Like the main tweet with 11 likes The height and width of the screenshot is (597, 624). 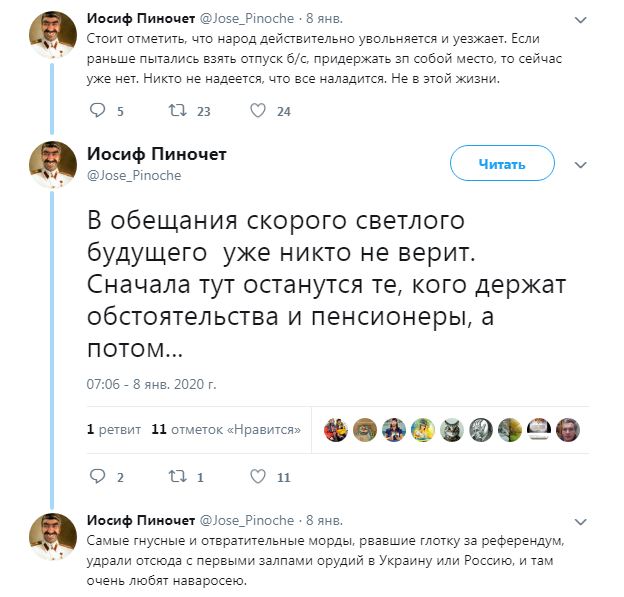tap(258, 477)
